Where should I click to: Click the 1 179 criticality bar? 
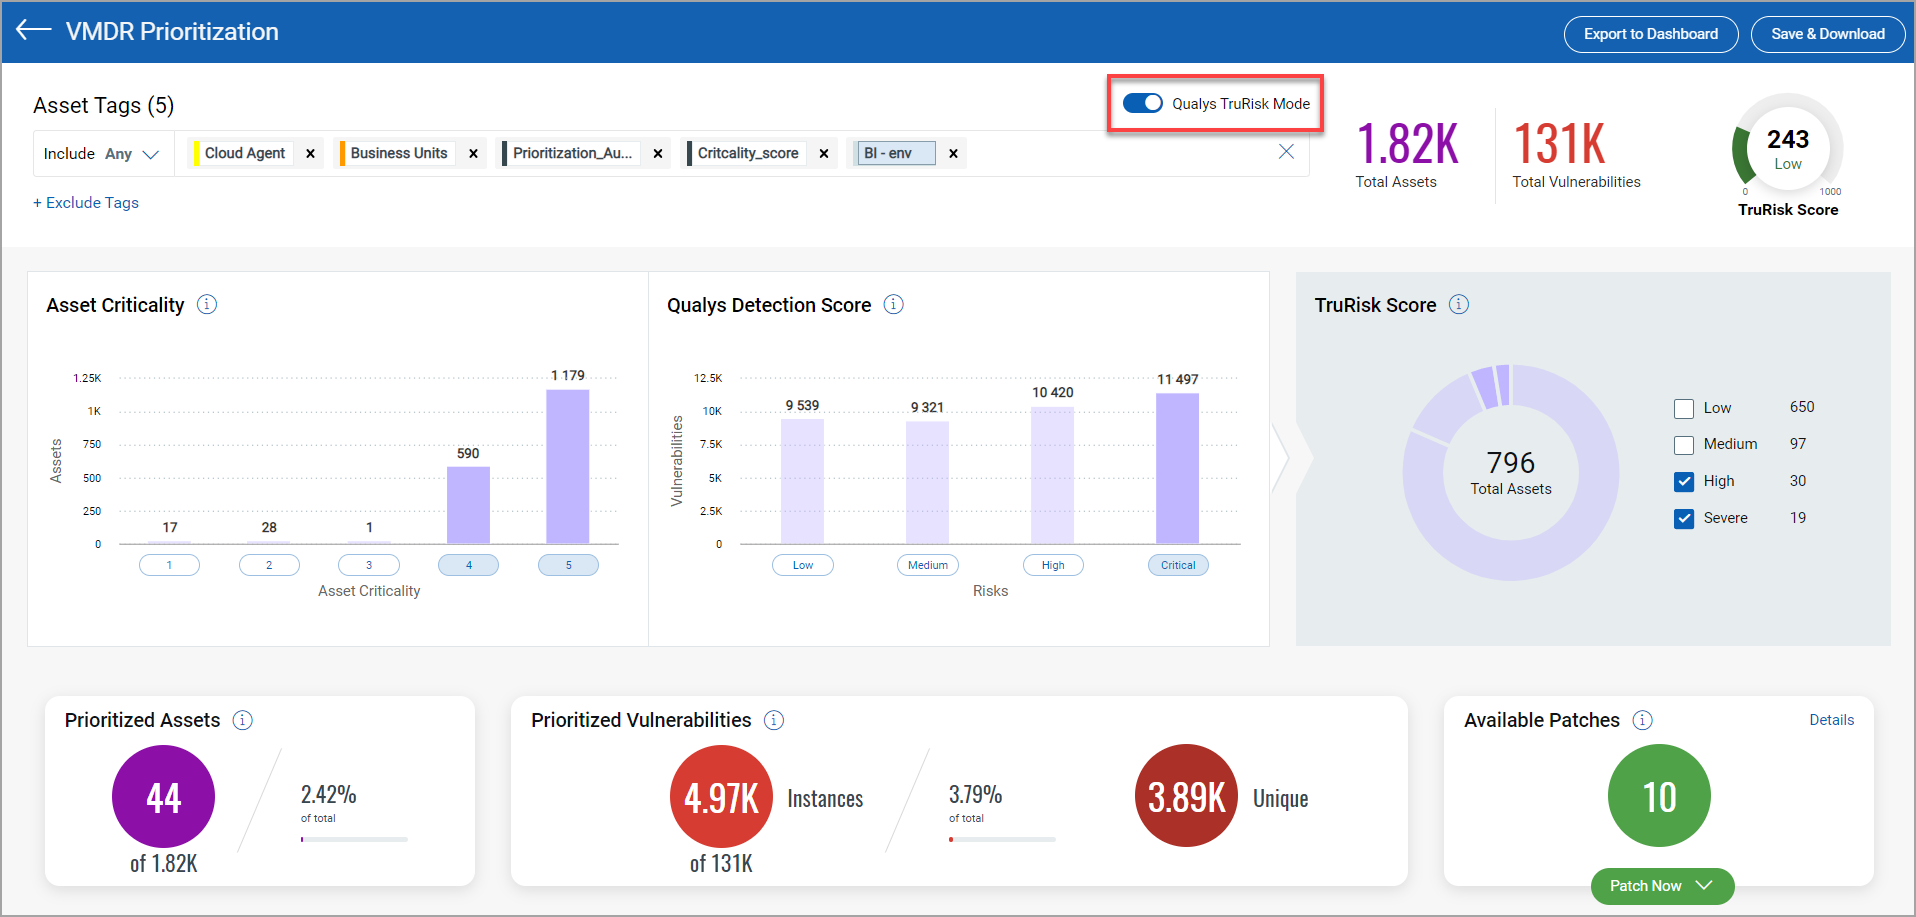pyautogui.click(x=568, y=467)
